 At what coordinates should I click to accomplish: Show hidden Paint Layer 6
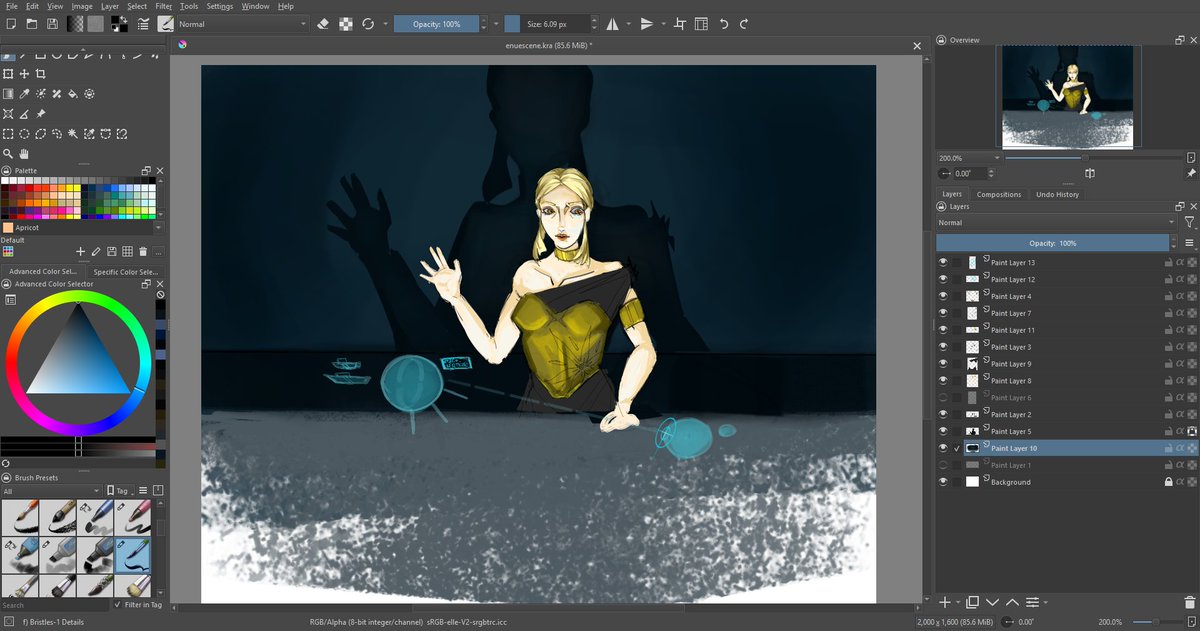tap(943, 398)
